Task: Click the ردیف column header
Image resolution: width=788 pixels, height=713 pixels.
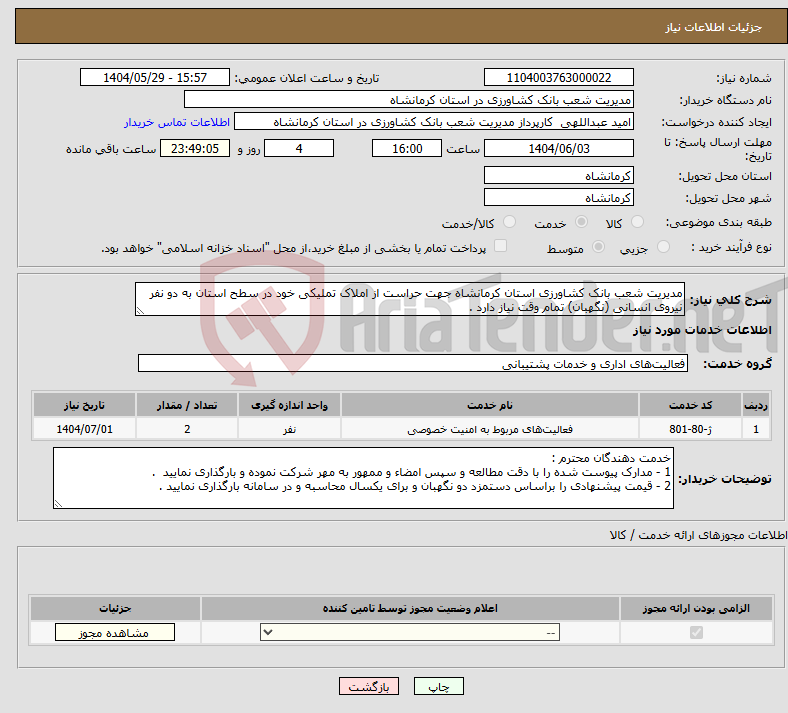Action: pyautogui.click(x=756, y=405)
